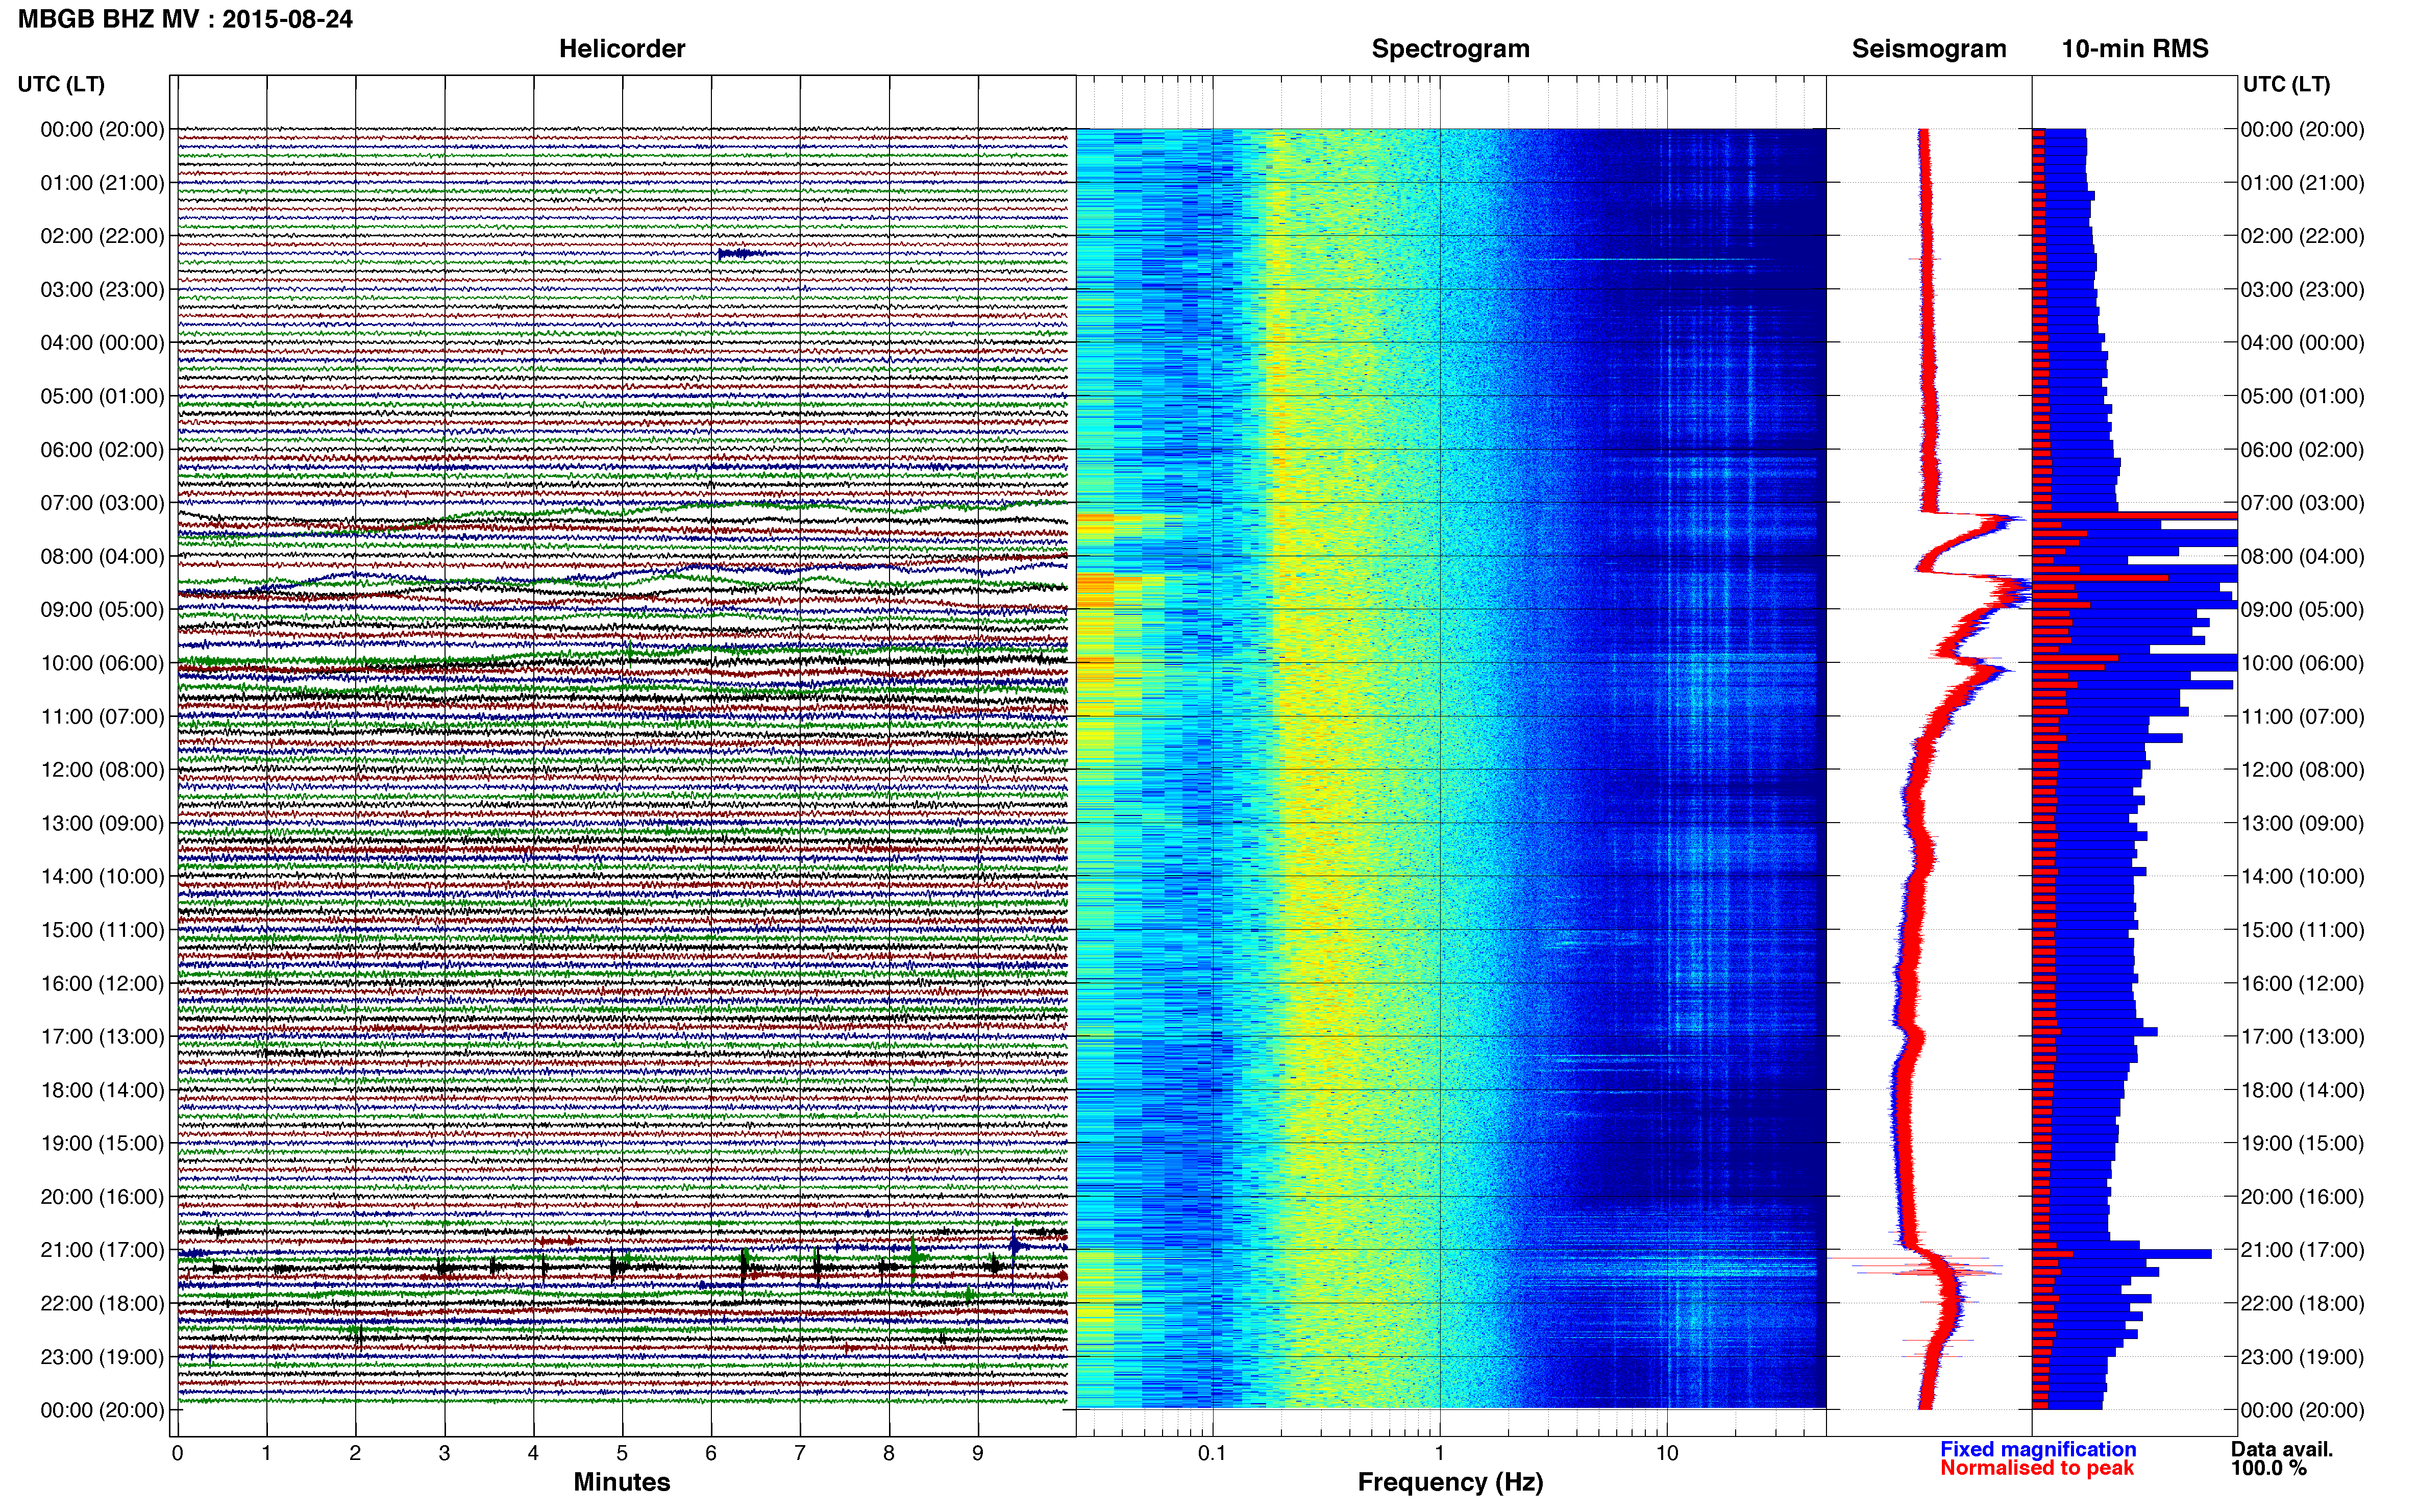Click the Normalised to peak legend text

click(x=2037, y=1468)
